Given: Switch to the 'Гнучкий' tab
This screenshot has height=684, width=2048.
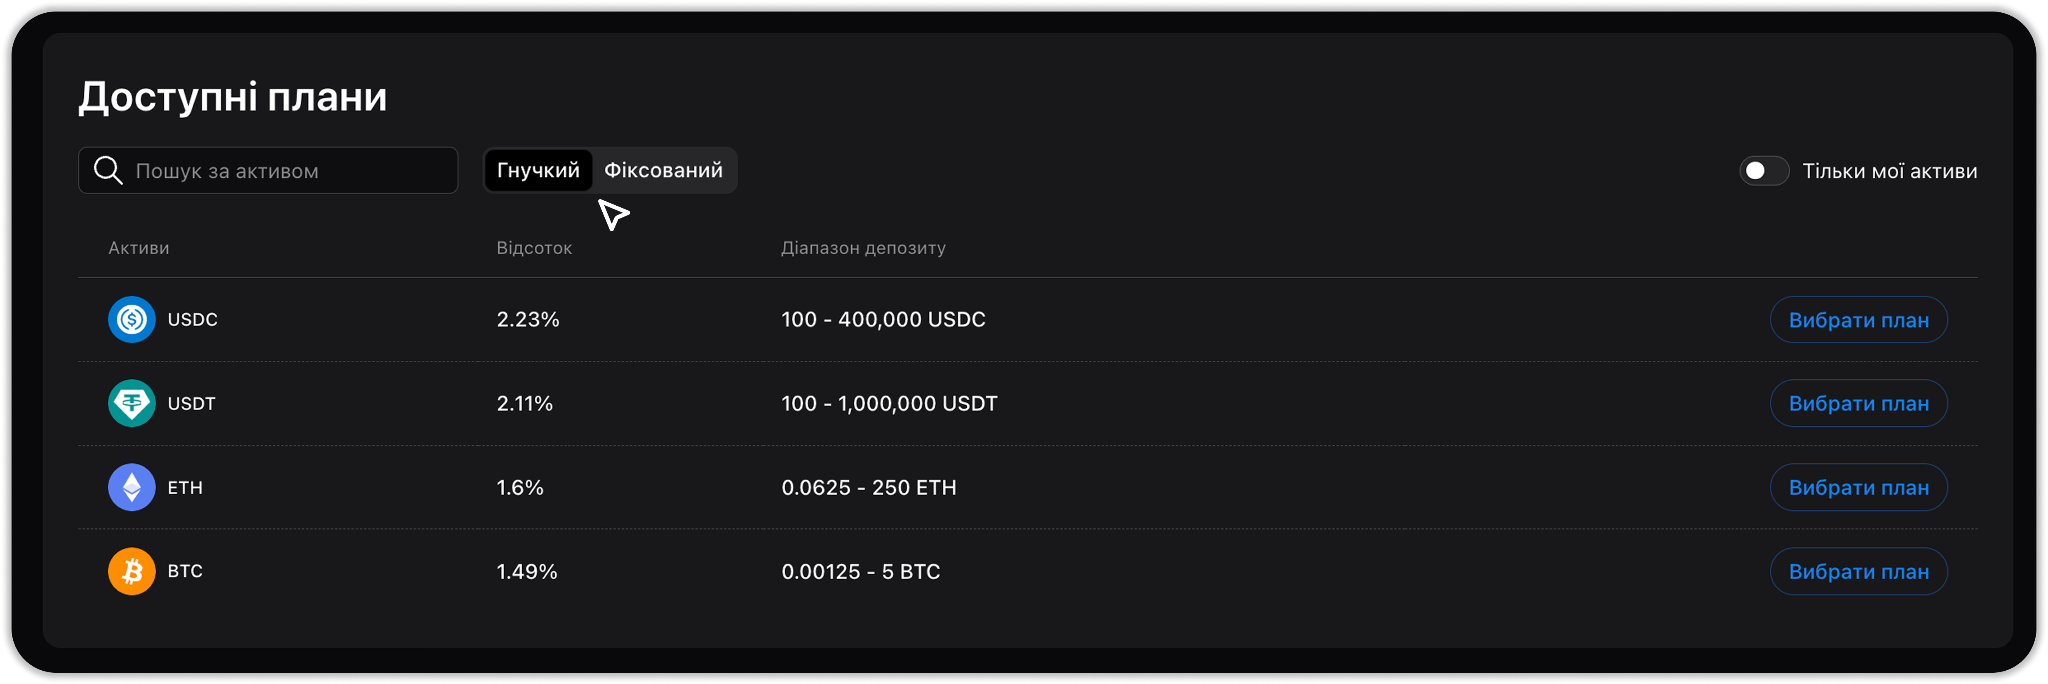Looking at the screenshot, I should [538, 170].
